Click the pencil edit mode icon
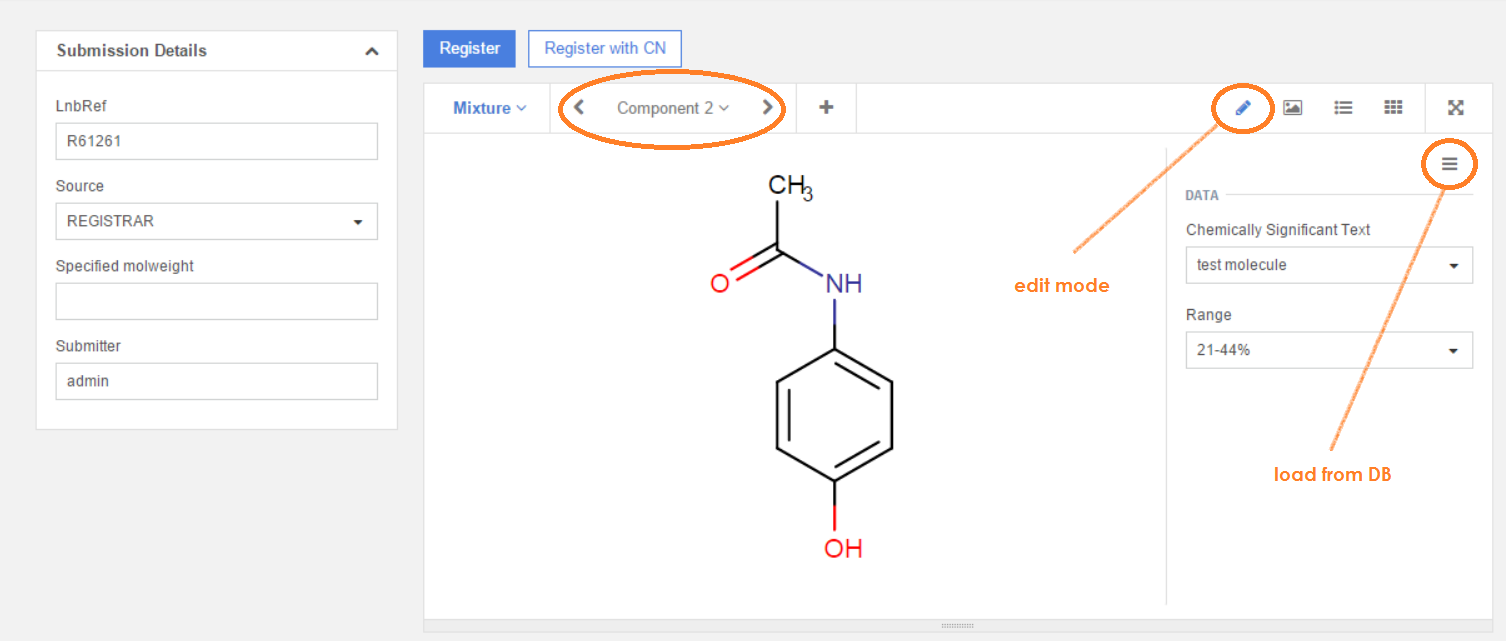1506x641 pixels. coord(1243,108)
